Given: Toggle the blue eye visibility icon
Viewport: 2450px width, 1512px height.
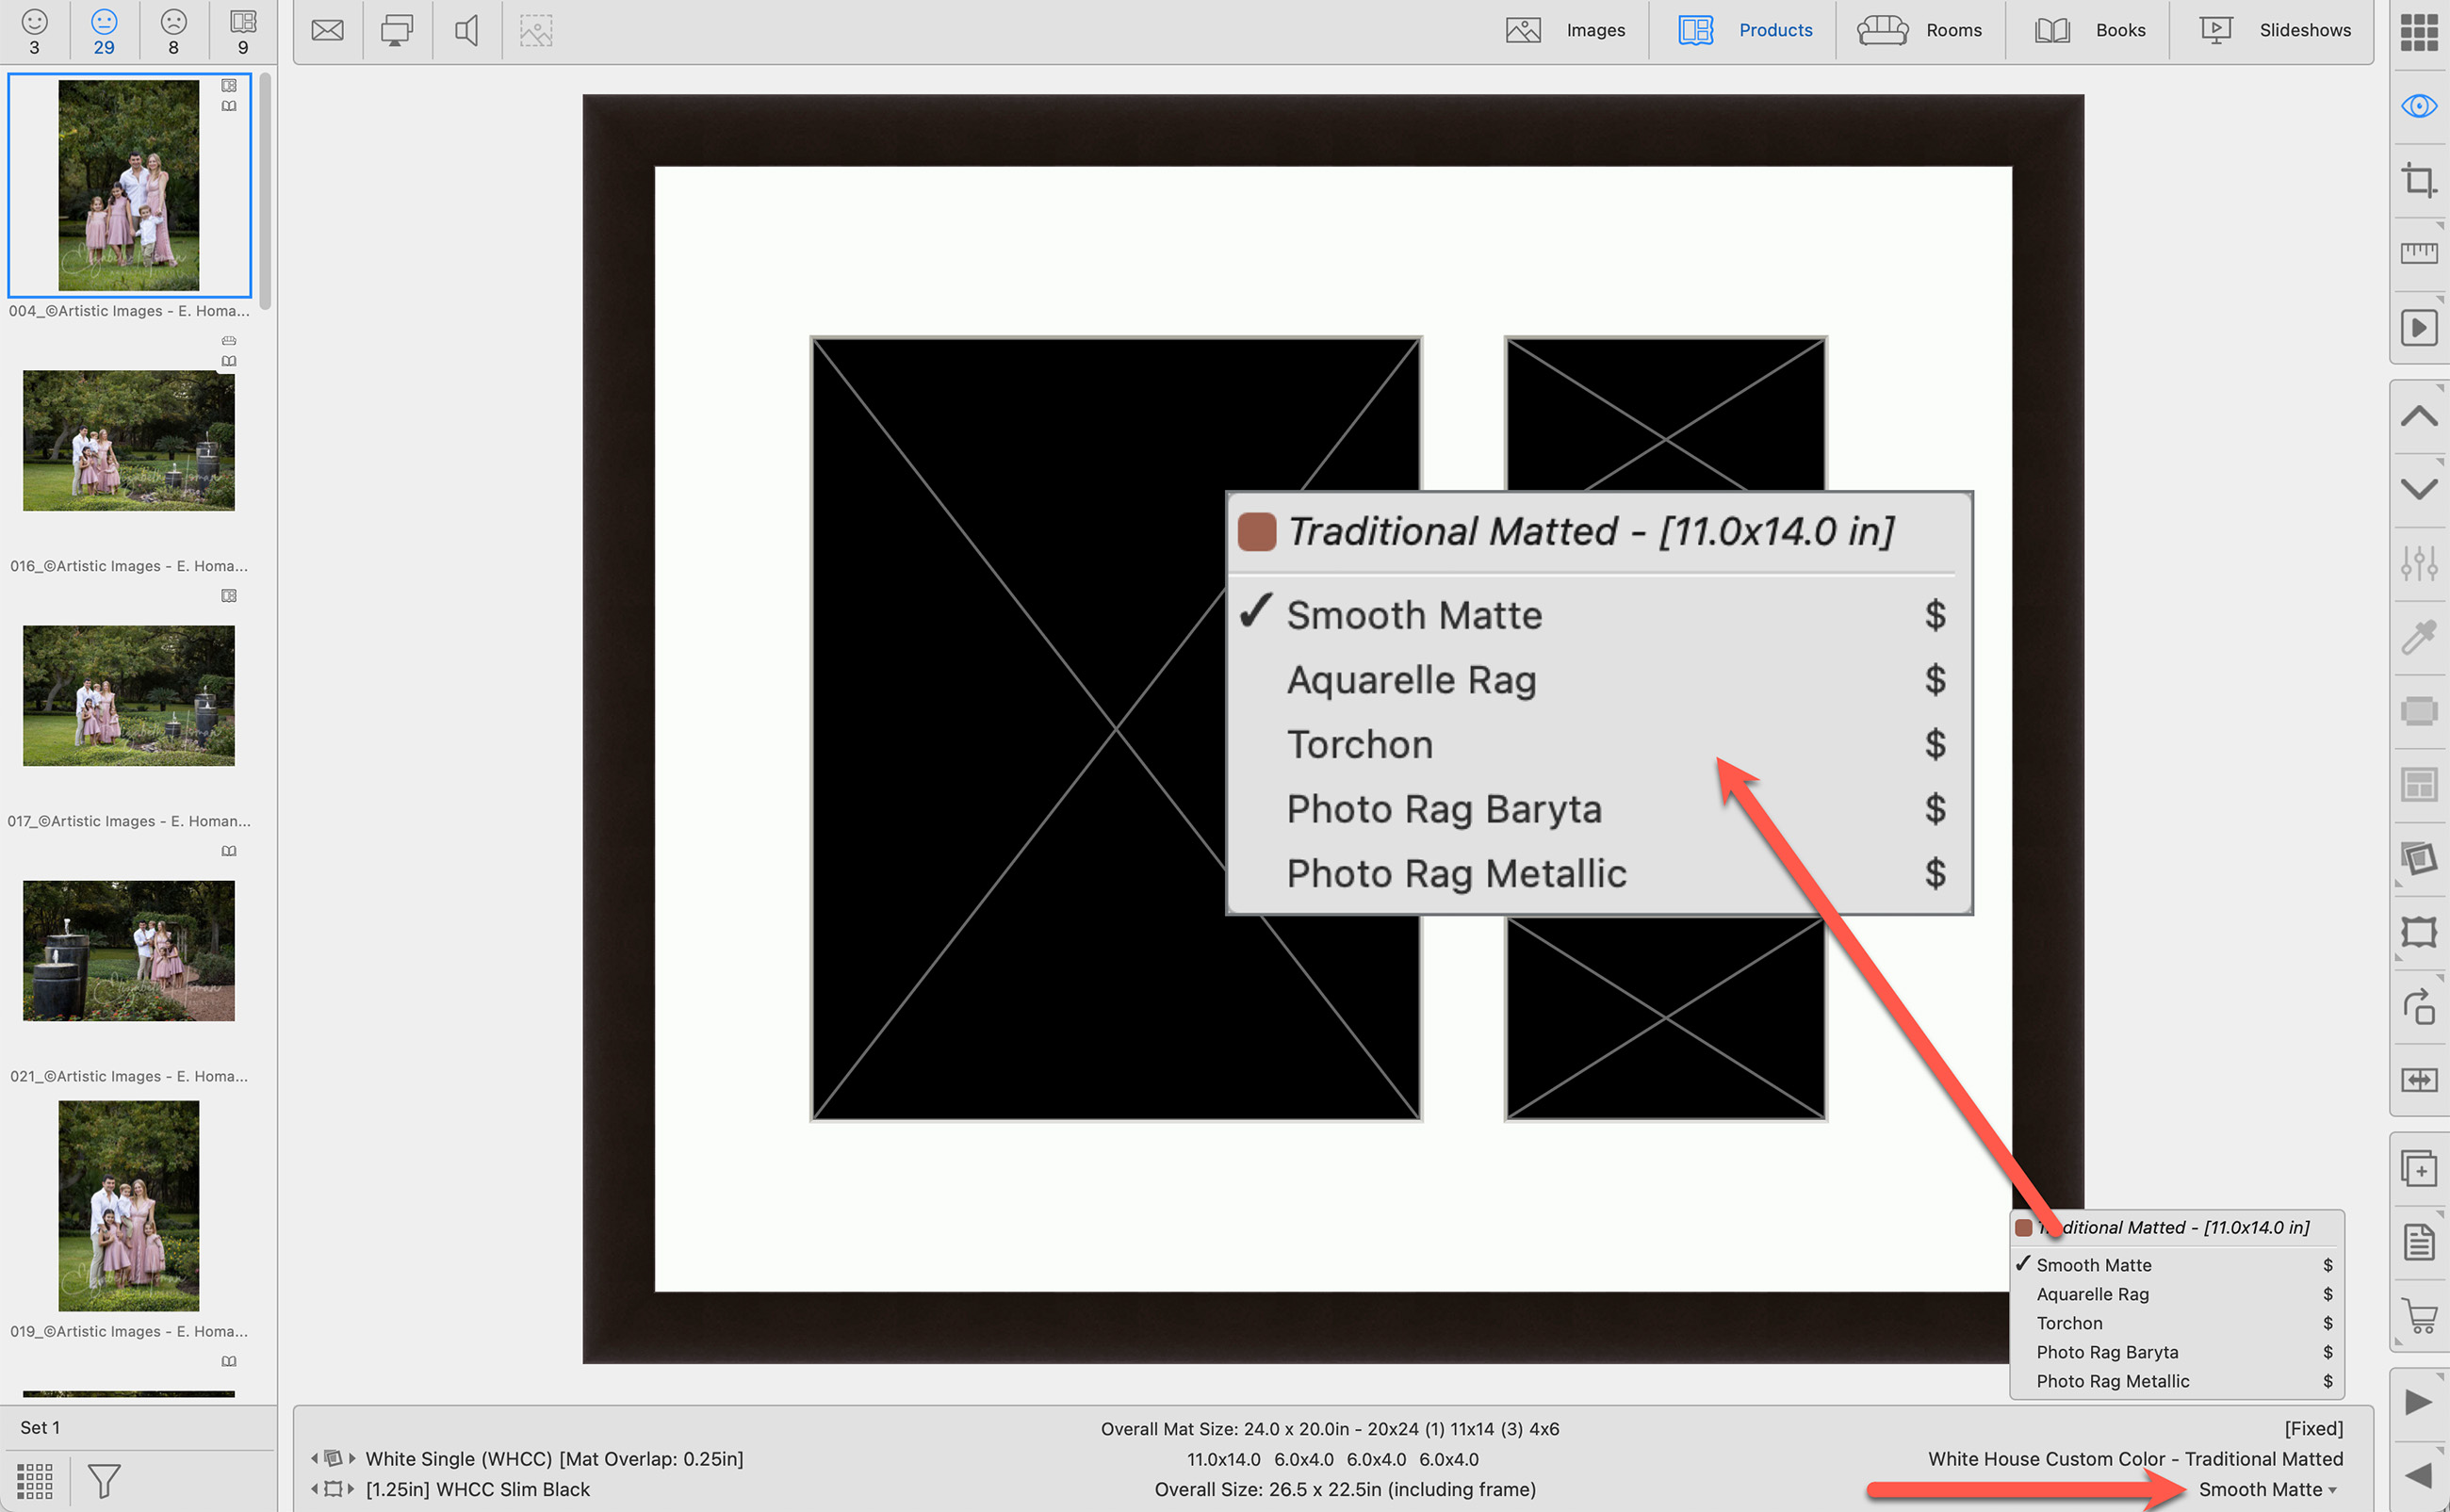Looking at the screenshot, I should point(2418,106).
